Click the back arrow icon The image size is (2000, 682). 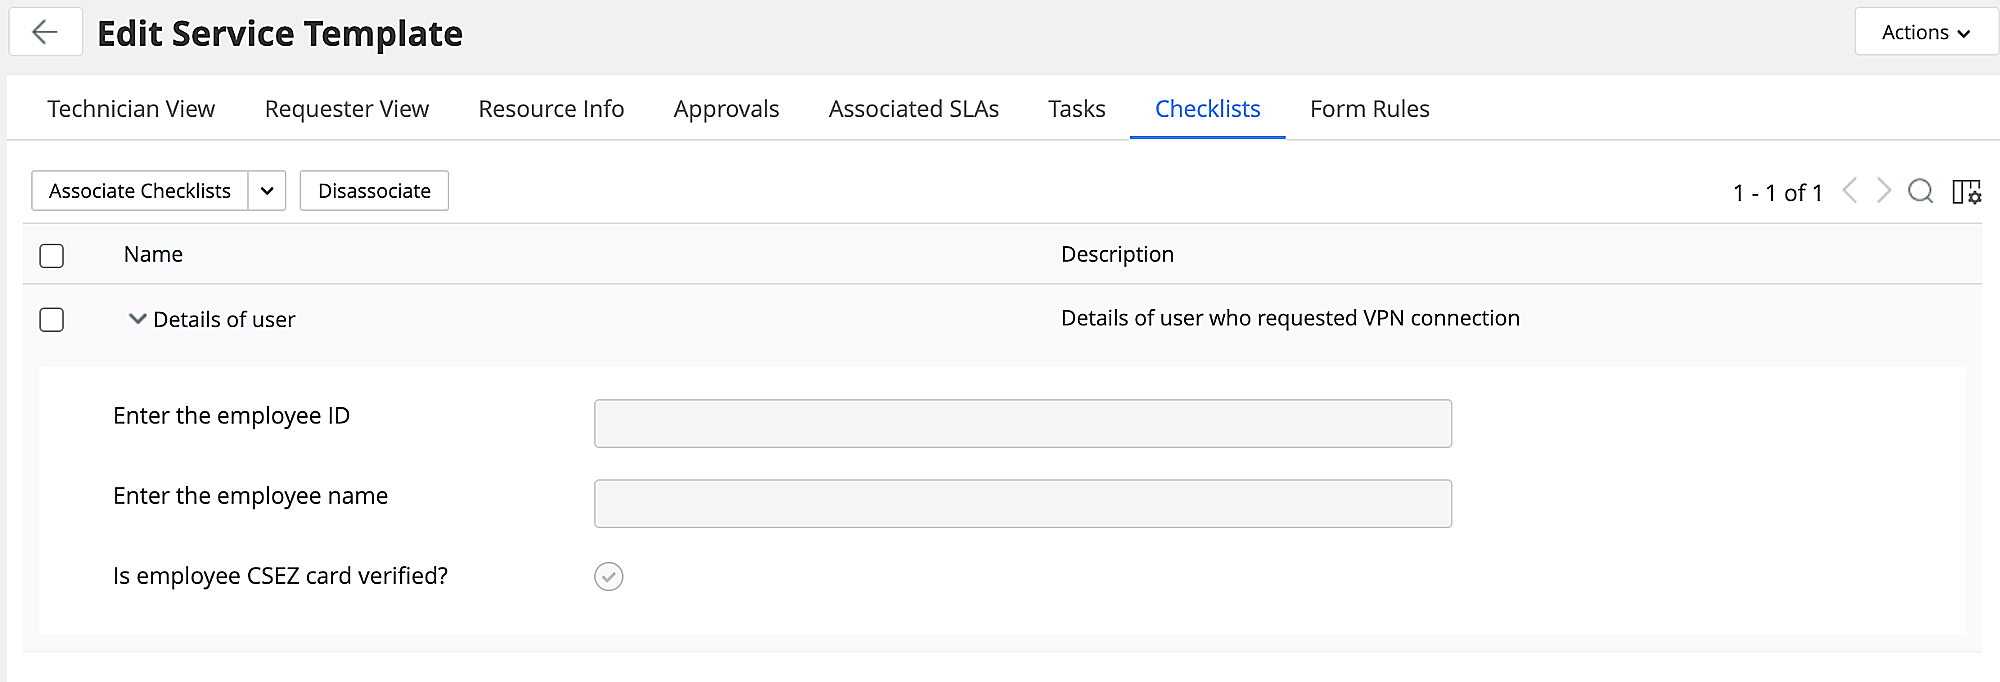click(x=45, y=33)
